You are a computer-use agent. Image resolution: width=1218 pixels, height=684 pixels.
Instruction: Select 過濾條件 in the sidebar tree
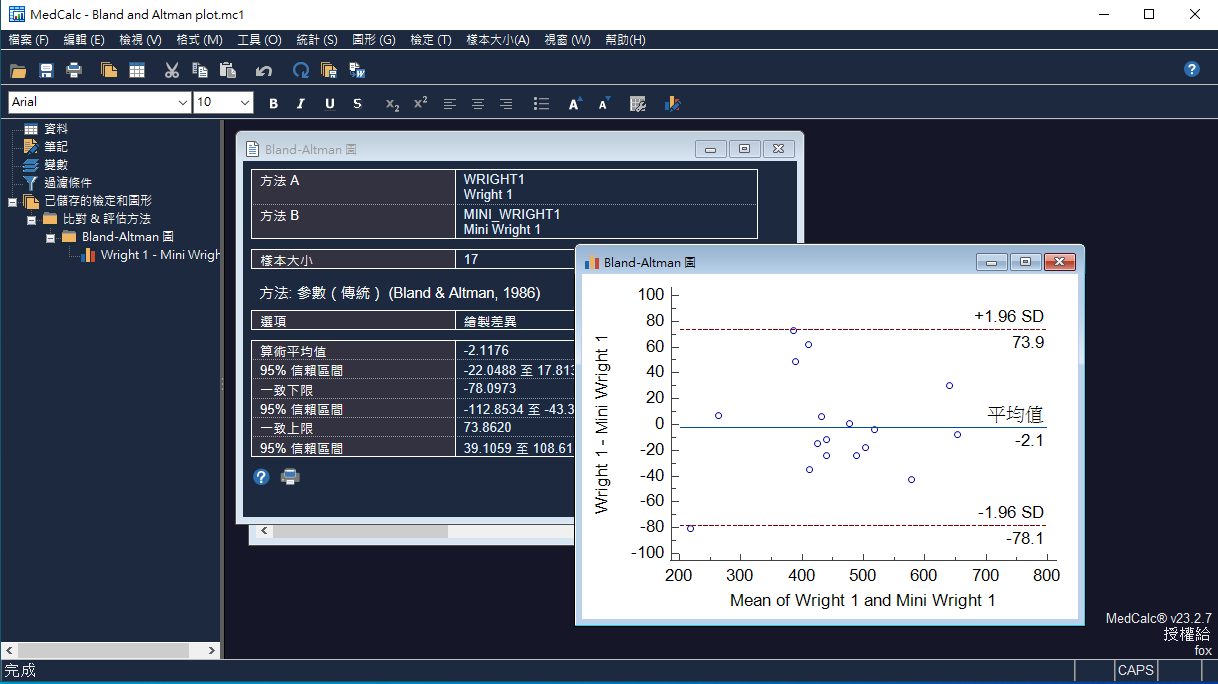[68, 183]
